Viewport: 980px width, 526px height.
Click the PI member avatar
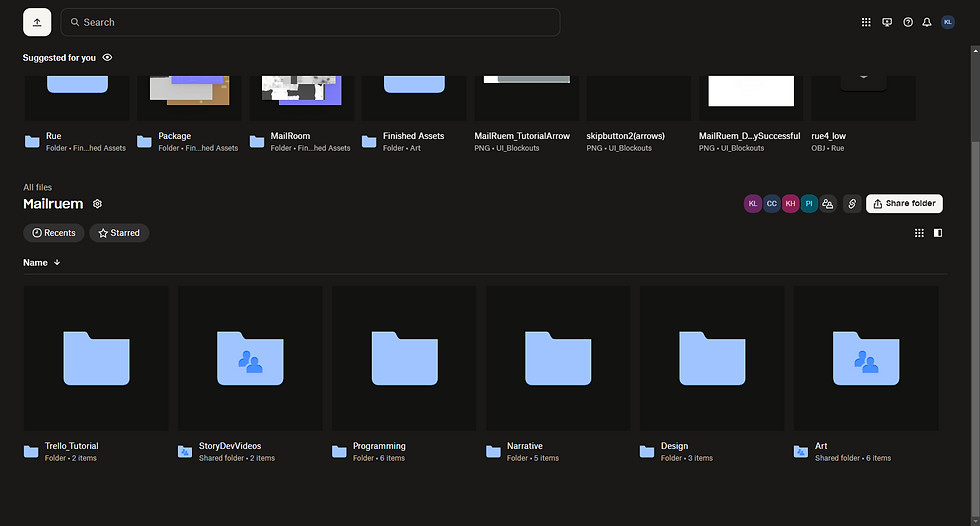pos(809,204)
